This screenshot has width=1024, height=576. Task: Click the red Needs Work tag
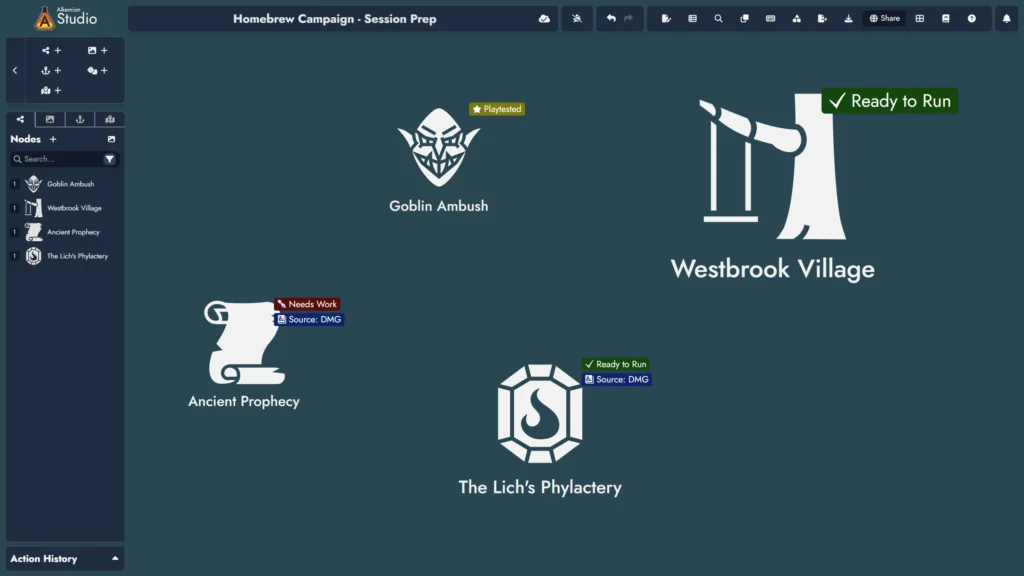308,304
